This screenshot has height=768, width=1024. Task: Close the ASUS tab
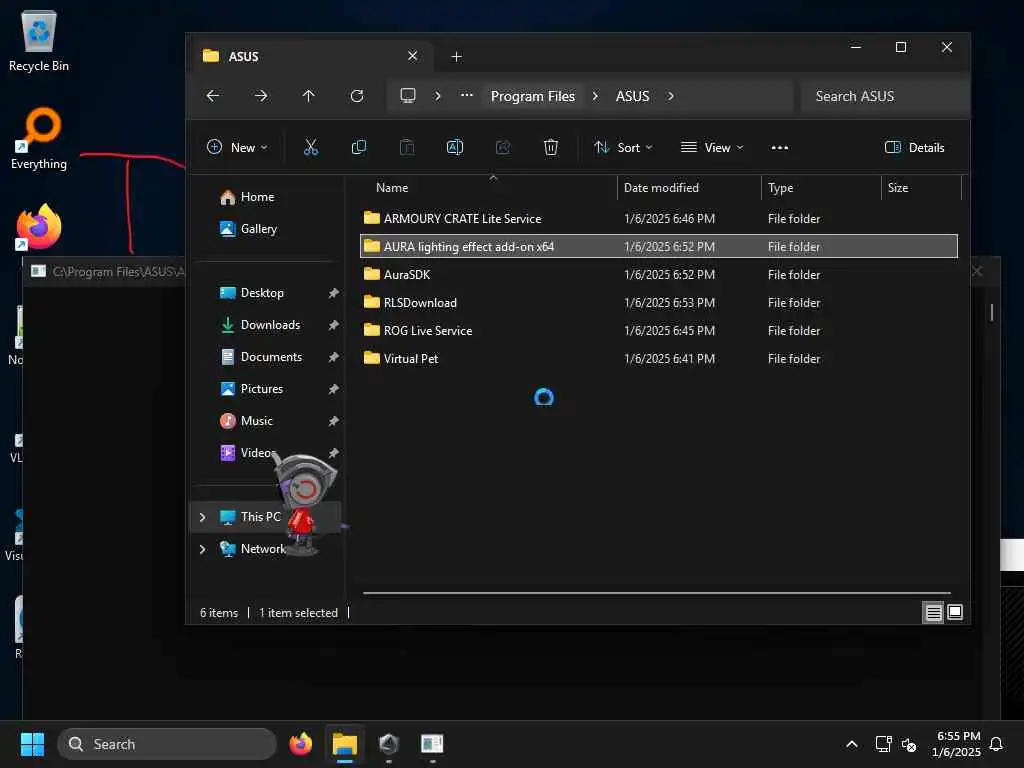(x=413, y=56)
